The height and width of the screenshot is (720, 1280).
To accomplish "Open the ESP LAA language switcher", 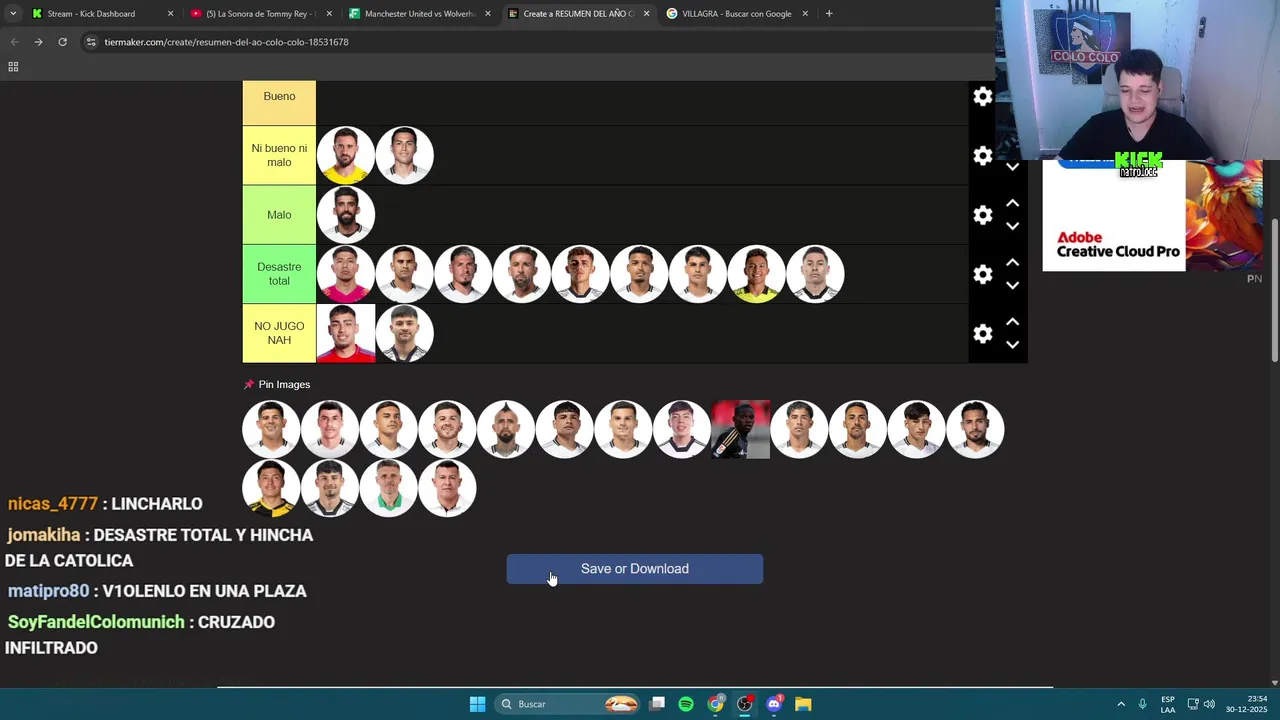I will click(1168, 704).
